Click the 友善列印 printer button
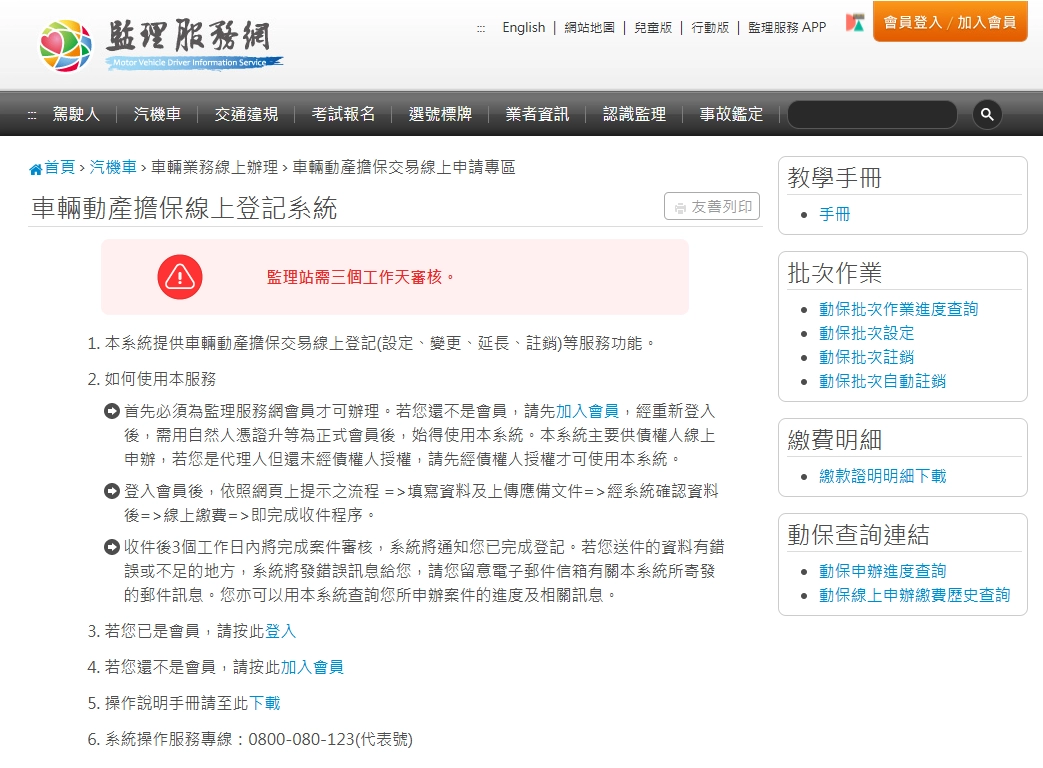Screen dimensions: 1043x768 tap(712, 207)
